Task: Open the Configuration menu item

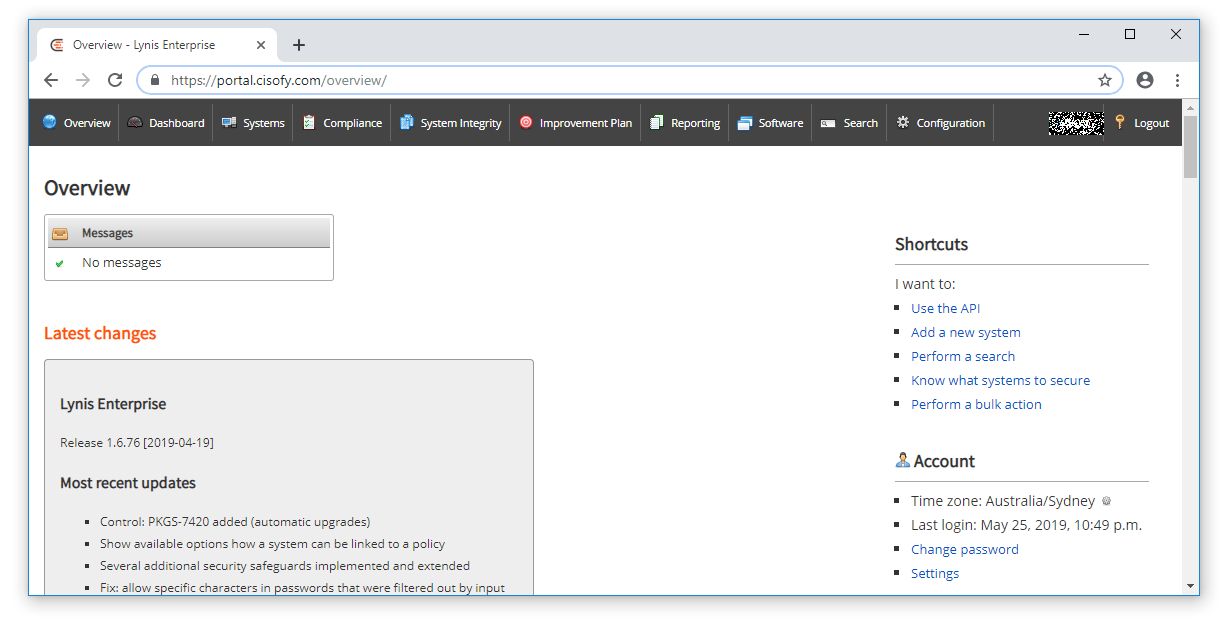Action: tap(940, 123)
